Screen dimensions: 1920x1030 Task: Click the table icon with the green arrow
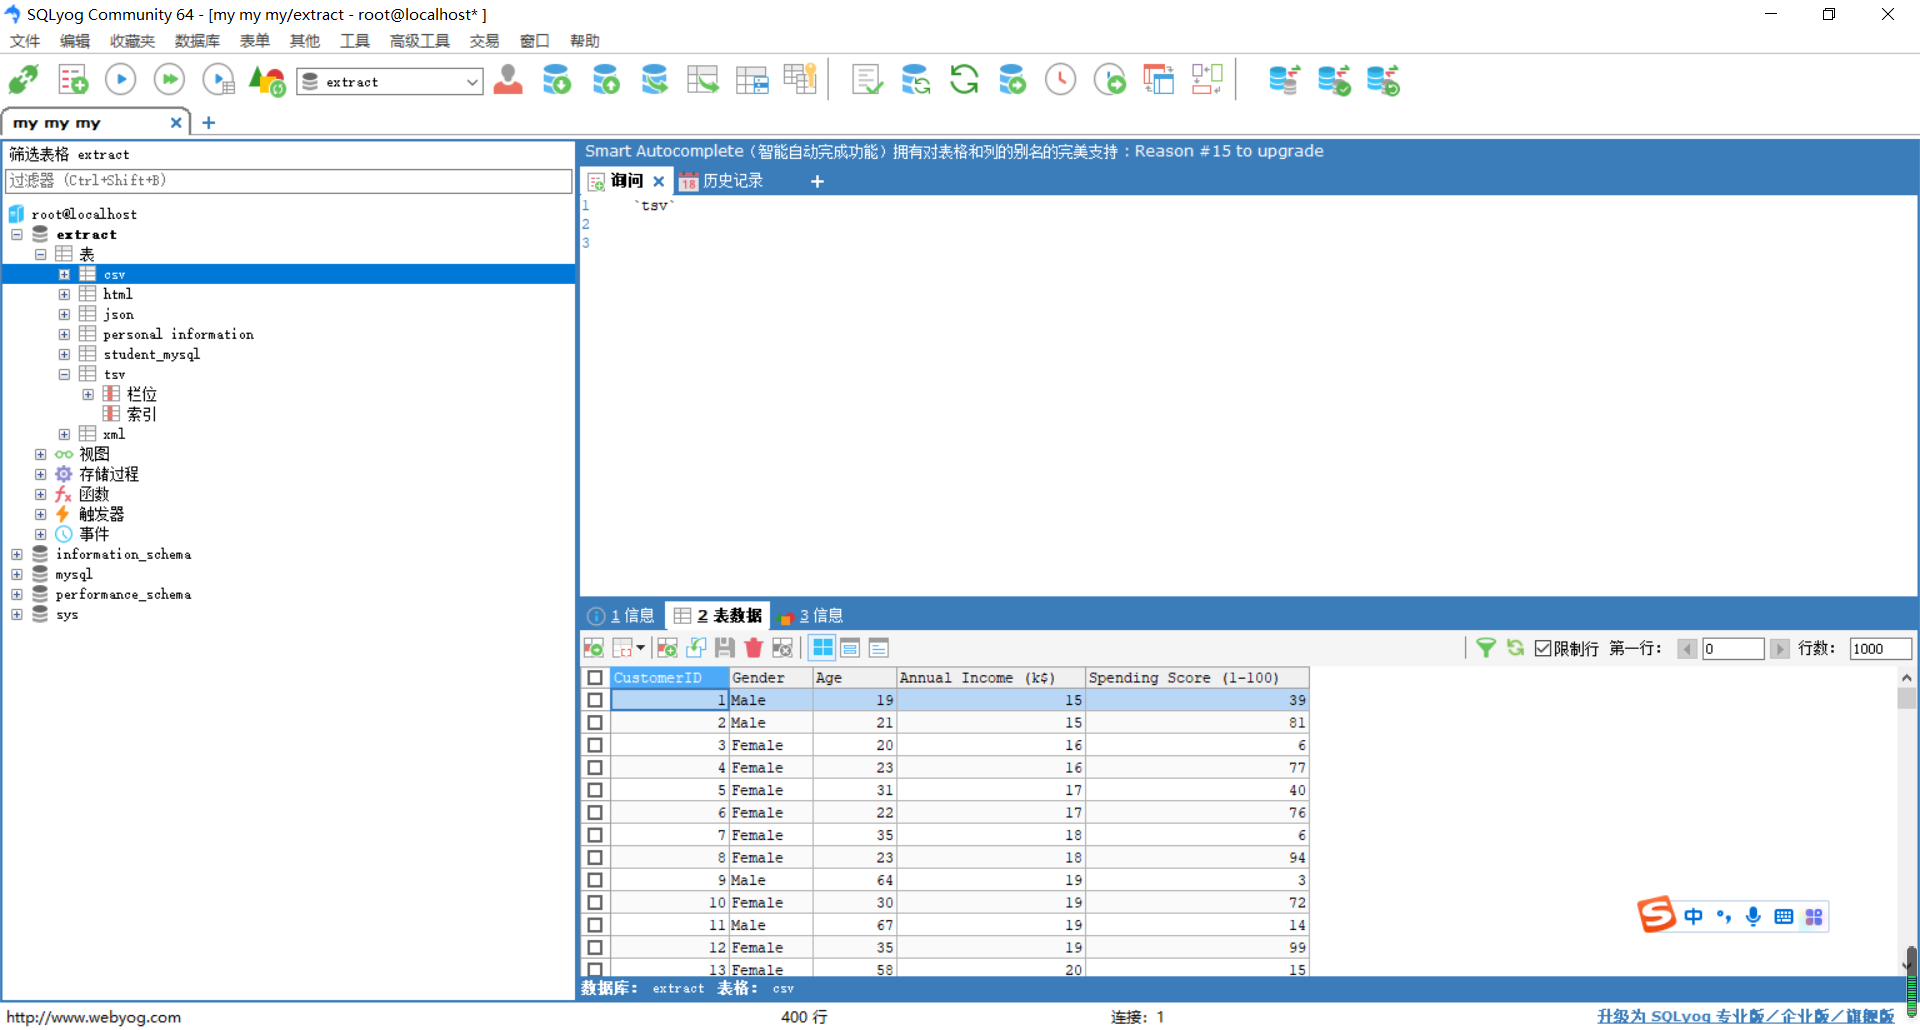pyautogui.click(x=703, y=80)
